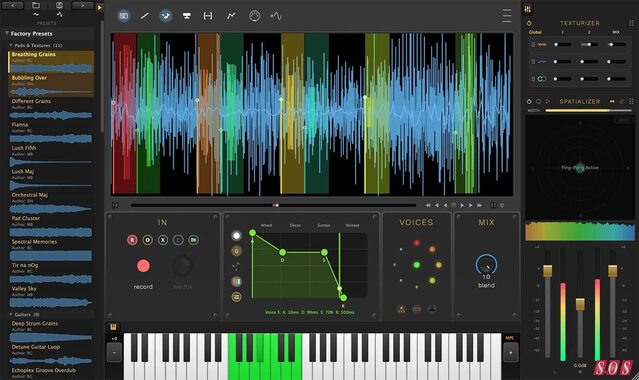The image size is (639, 380).
Task: Load the Valley Sky preset
Action: (51, 296)
